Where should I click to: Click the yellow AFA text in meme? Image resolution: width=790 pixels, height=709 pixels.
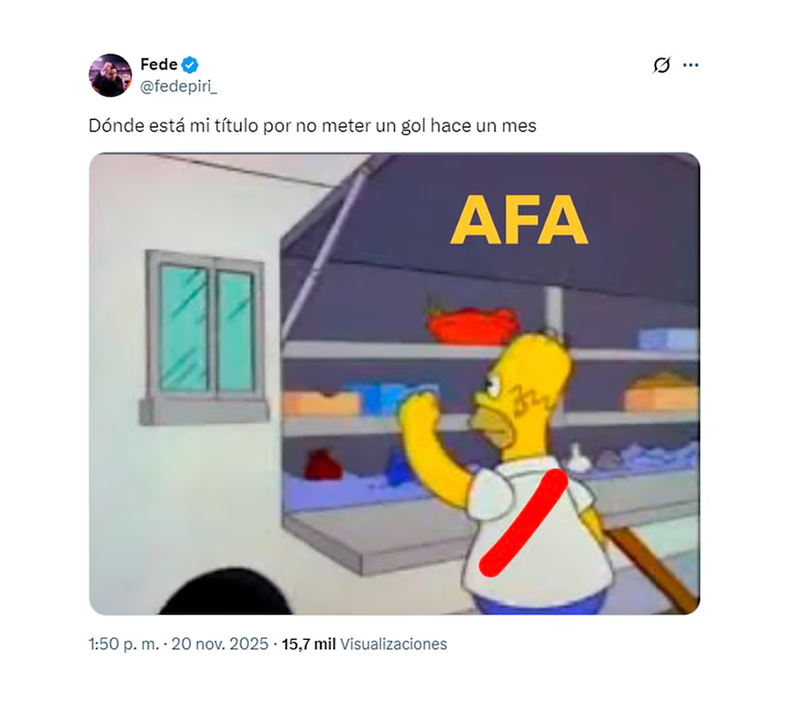click(x=519, y=220)
